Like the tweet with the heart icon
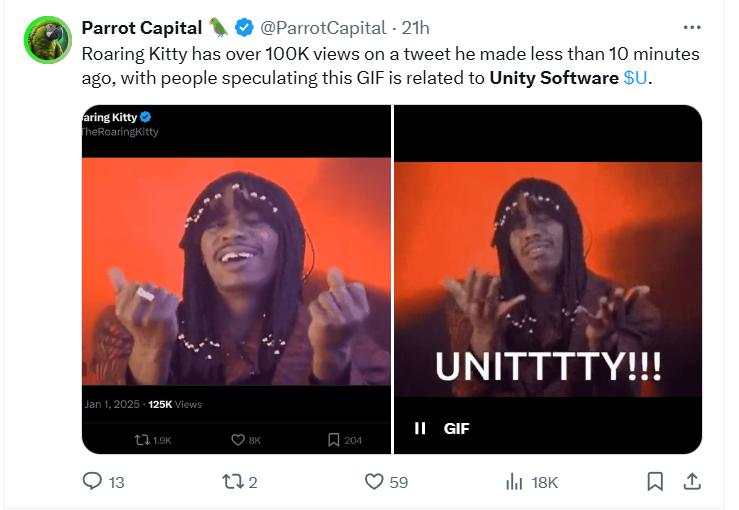Screen dimensions: 739x510 pyautogui.click(x=374, y=482)
